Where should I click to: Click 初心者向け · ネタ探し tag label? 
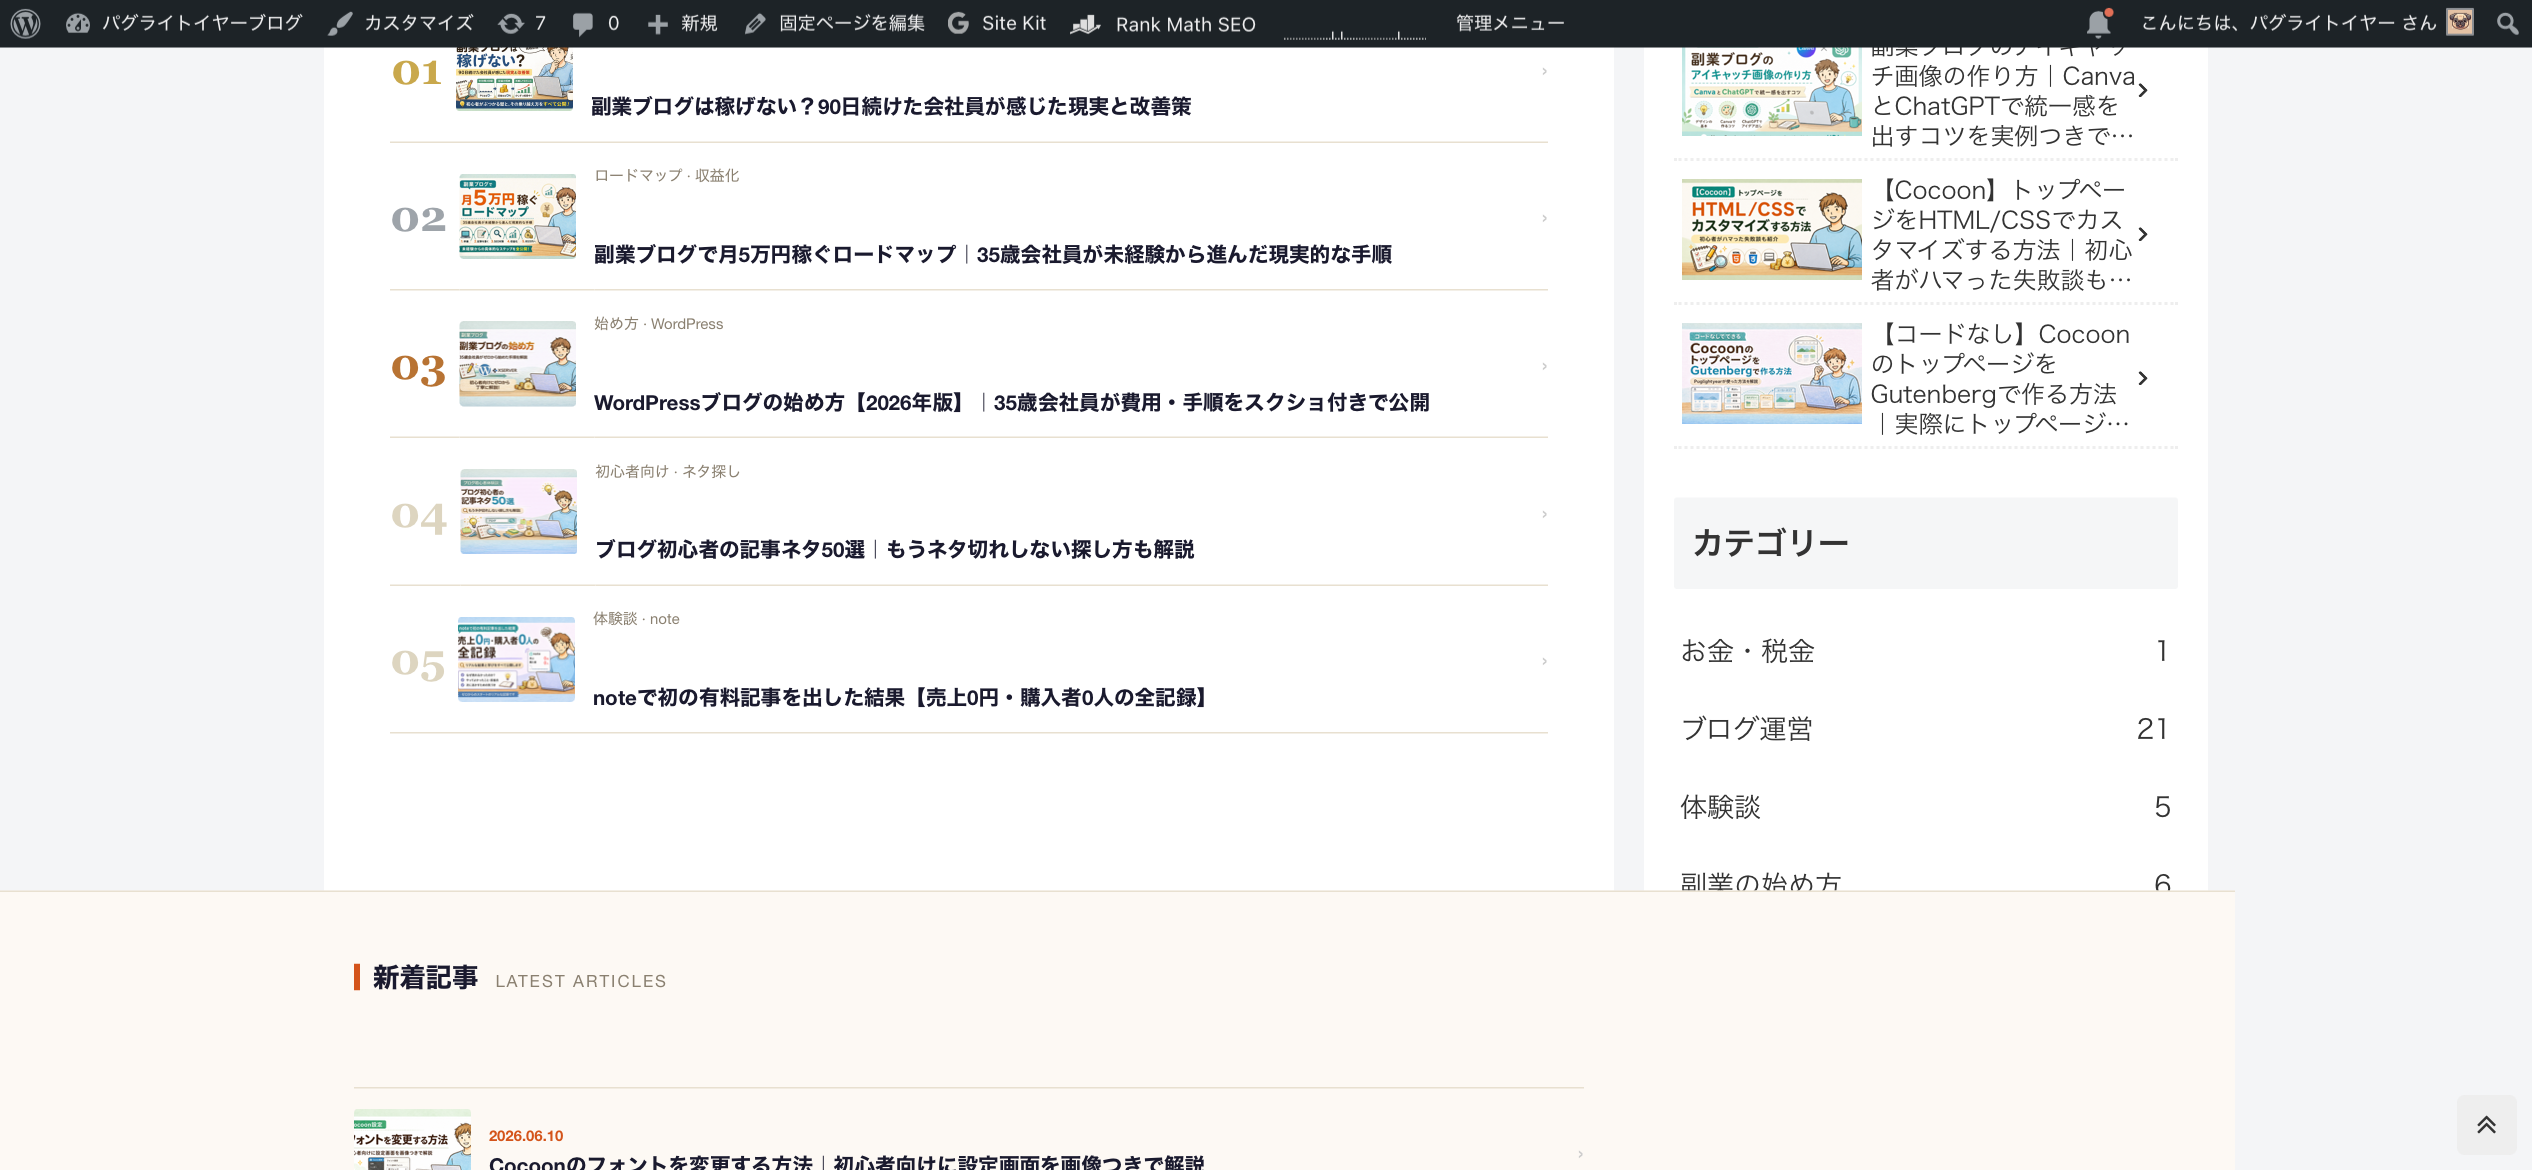point(668,471)
